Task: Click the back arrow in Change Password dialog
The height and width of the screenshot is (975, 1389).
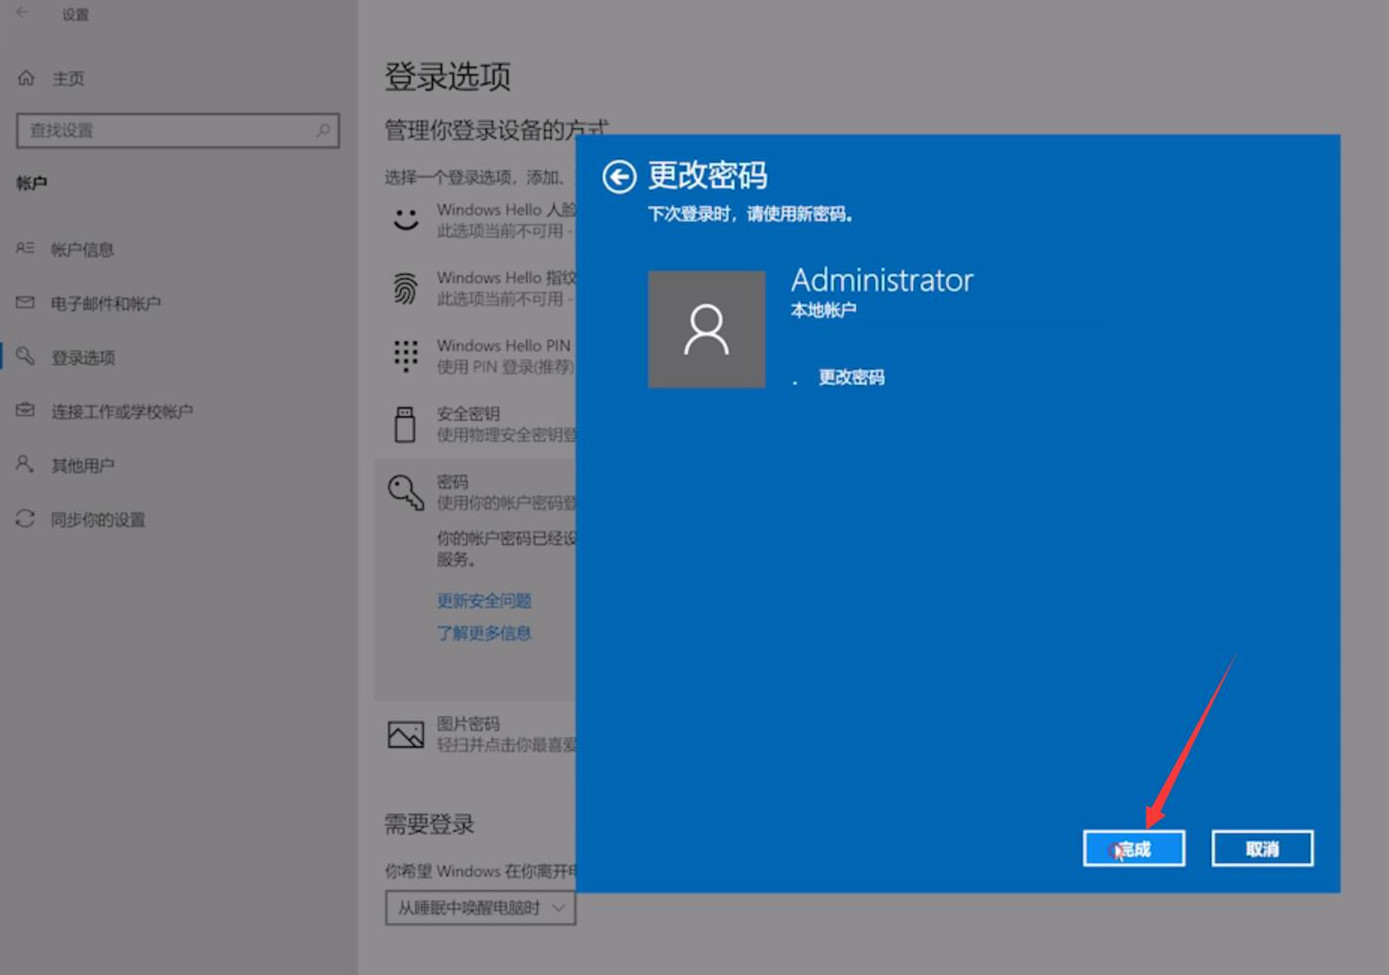Action: (x=619, y=177)
